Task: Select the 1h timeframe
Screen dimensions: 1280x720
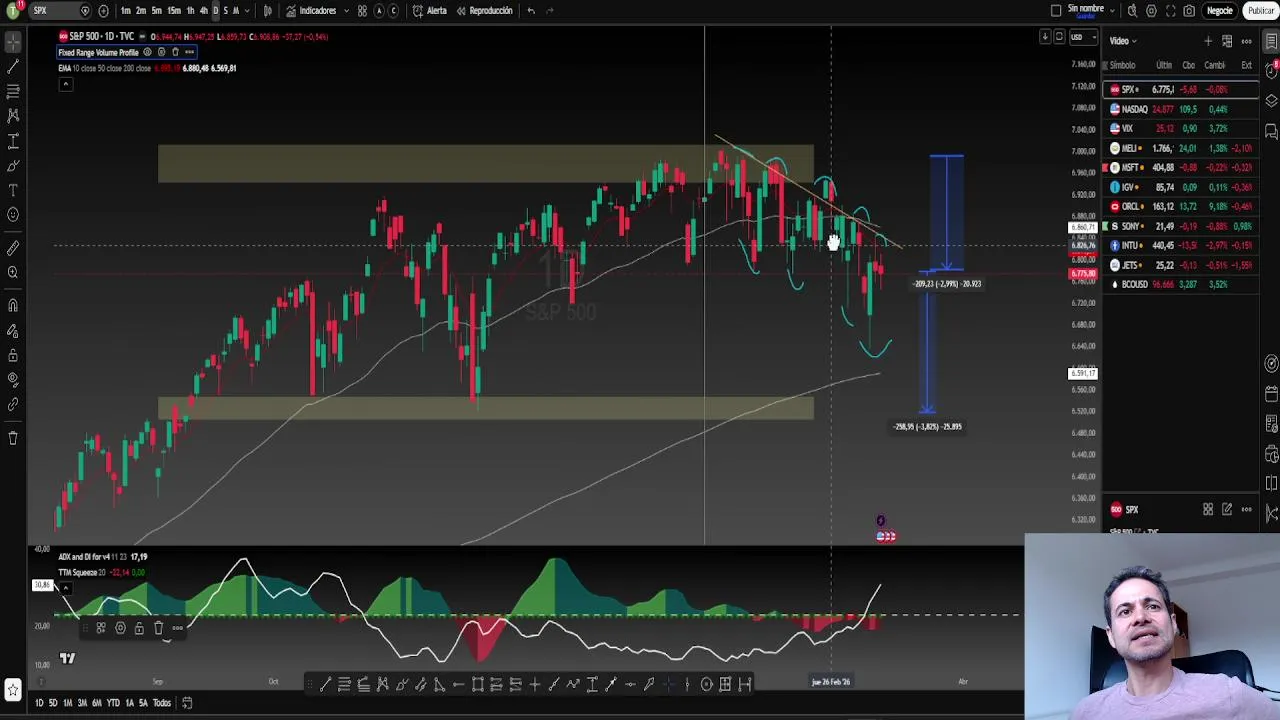Action: click(x=190, y=11)
